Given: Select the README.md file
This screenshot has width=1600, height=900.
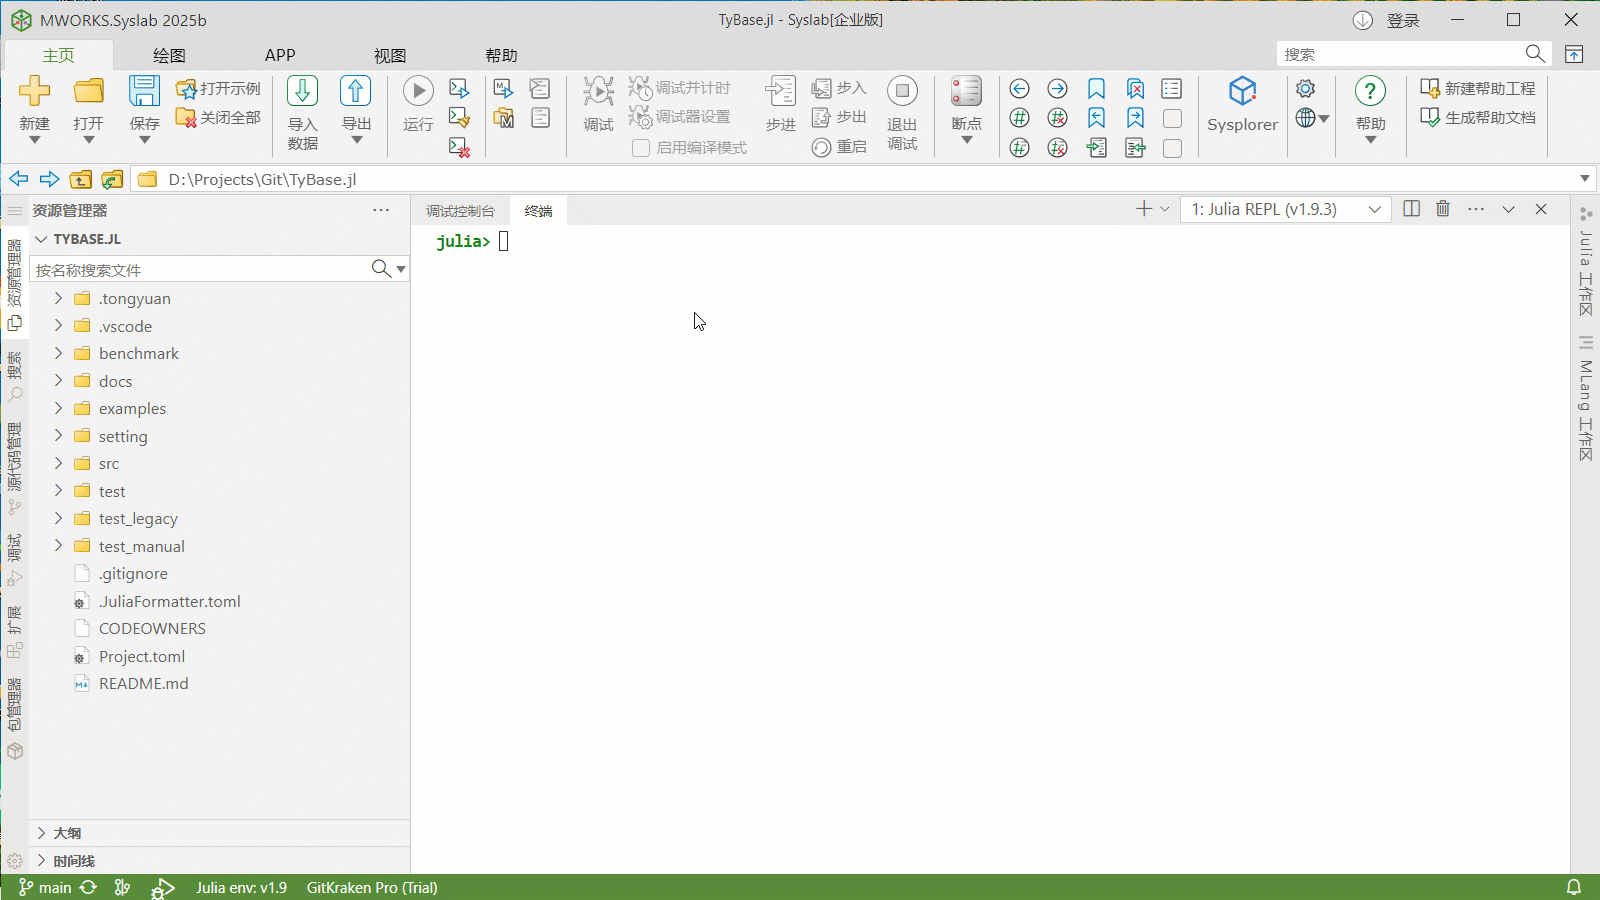Looking at the screenshot, I should point(143,683).
